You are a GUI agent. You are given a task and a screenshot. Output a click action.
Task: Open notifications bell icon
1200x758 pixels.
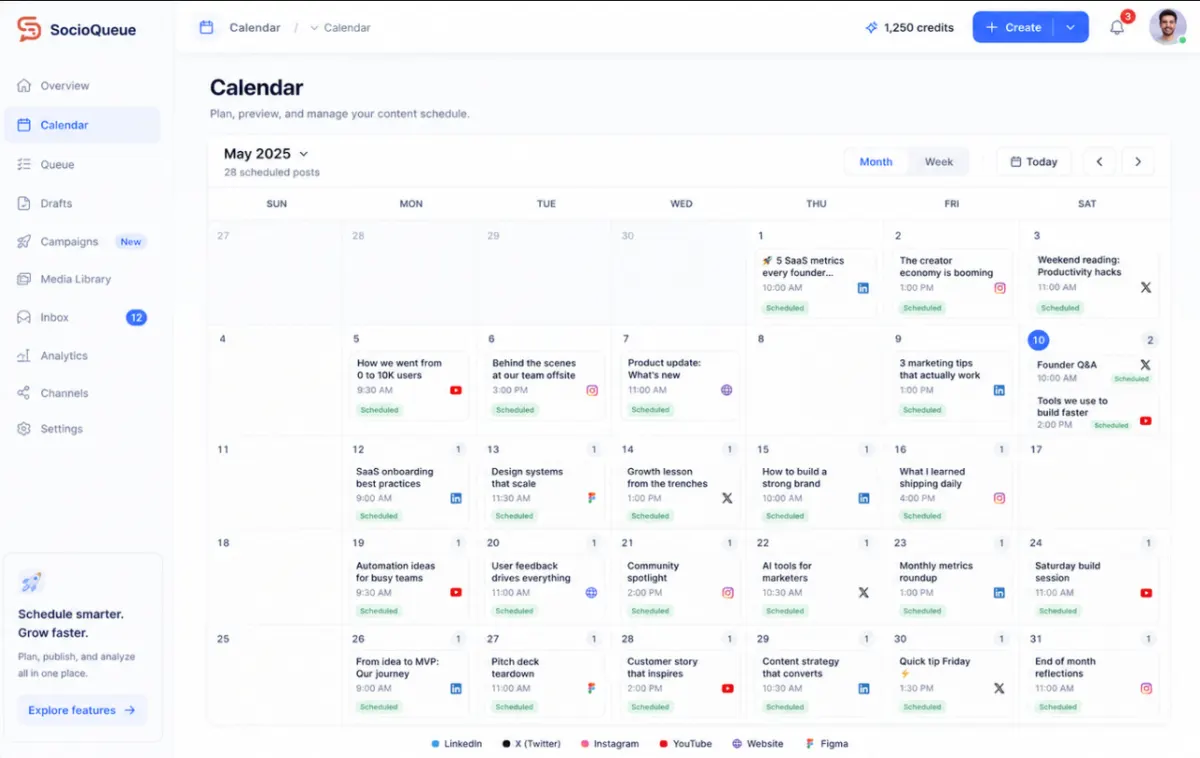pyautogui.click(x=1117, y=27)
